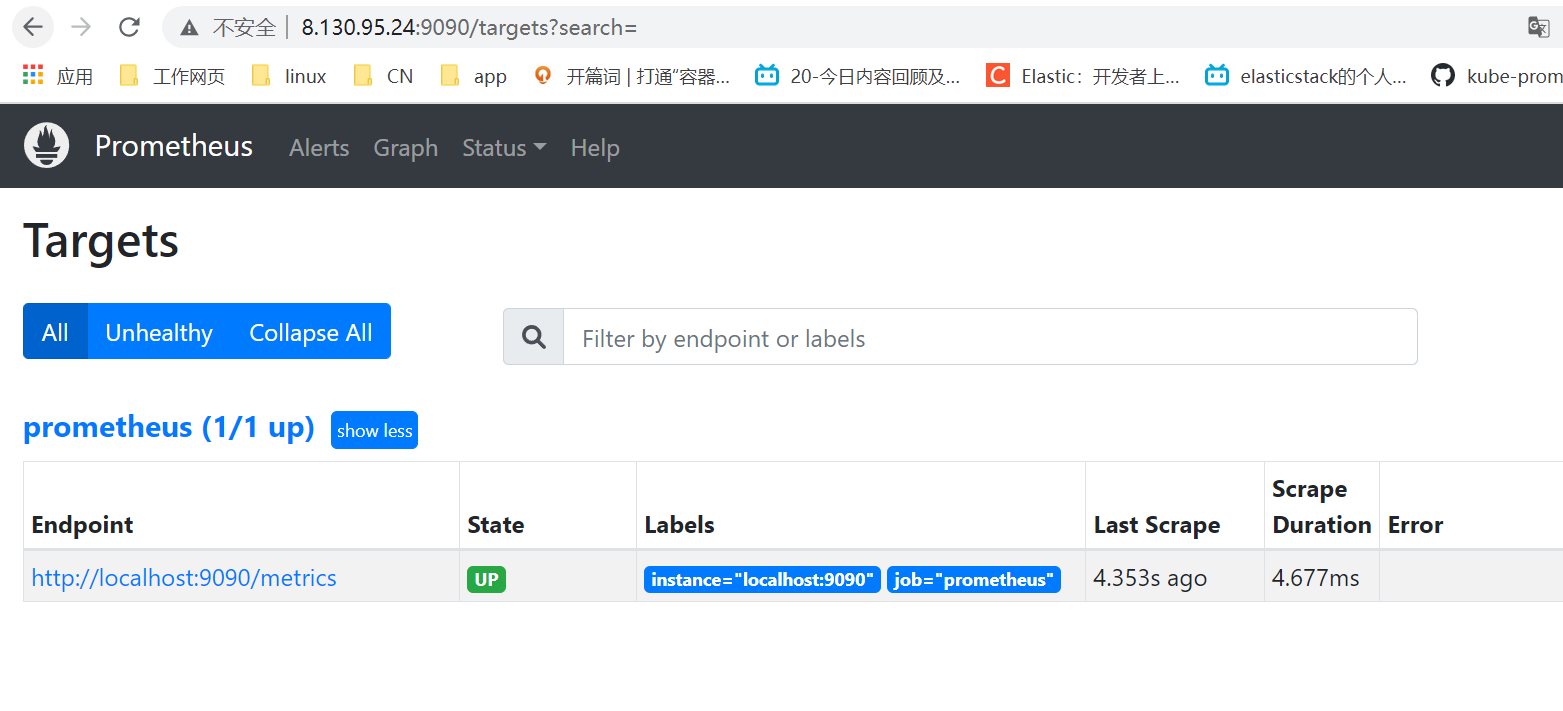1563x711 pixels.
Task: Reload the page with refresh icon
Action: [129, 27]
